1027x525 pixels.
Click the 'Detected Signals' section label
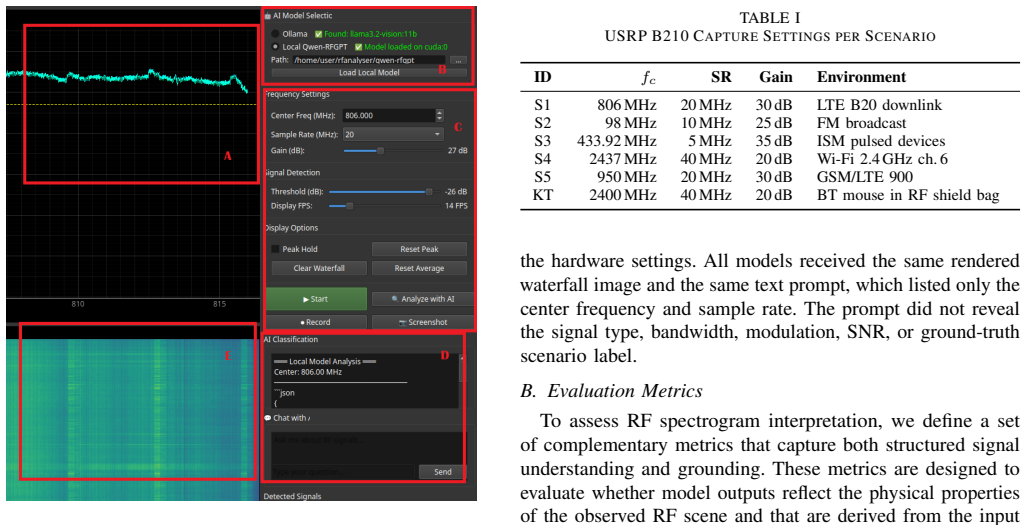[x=292, y=496]
